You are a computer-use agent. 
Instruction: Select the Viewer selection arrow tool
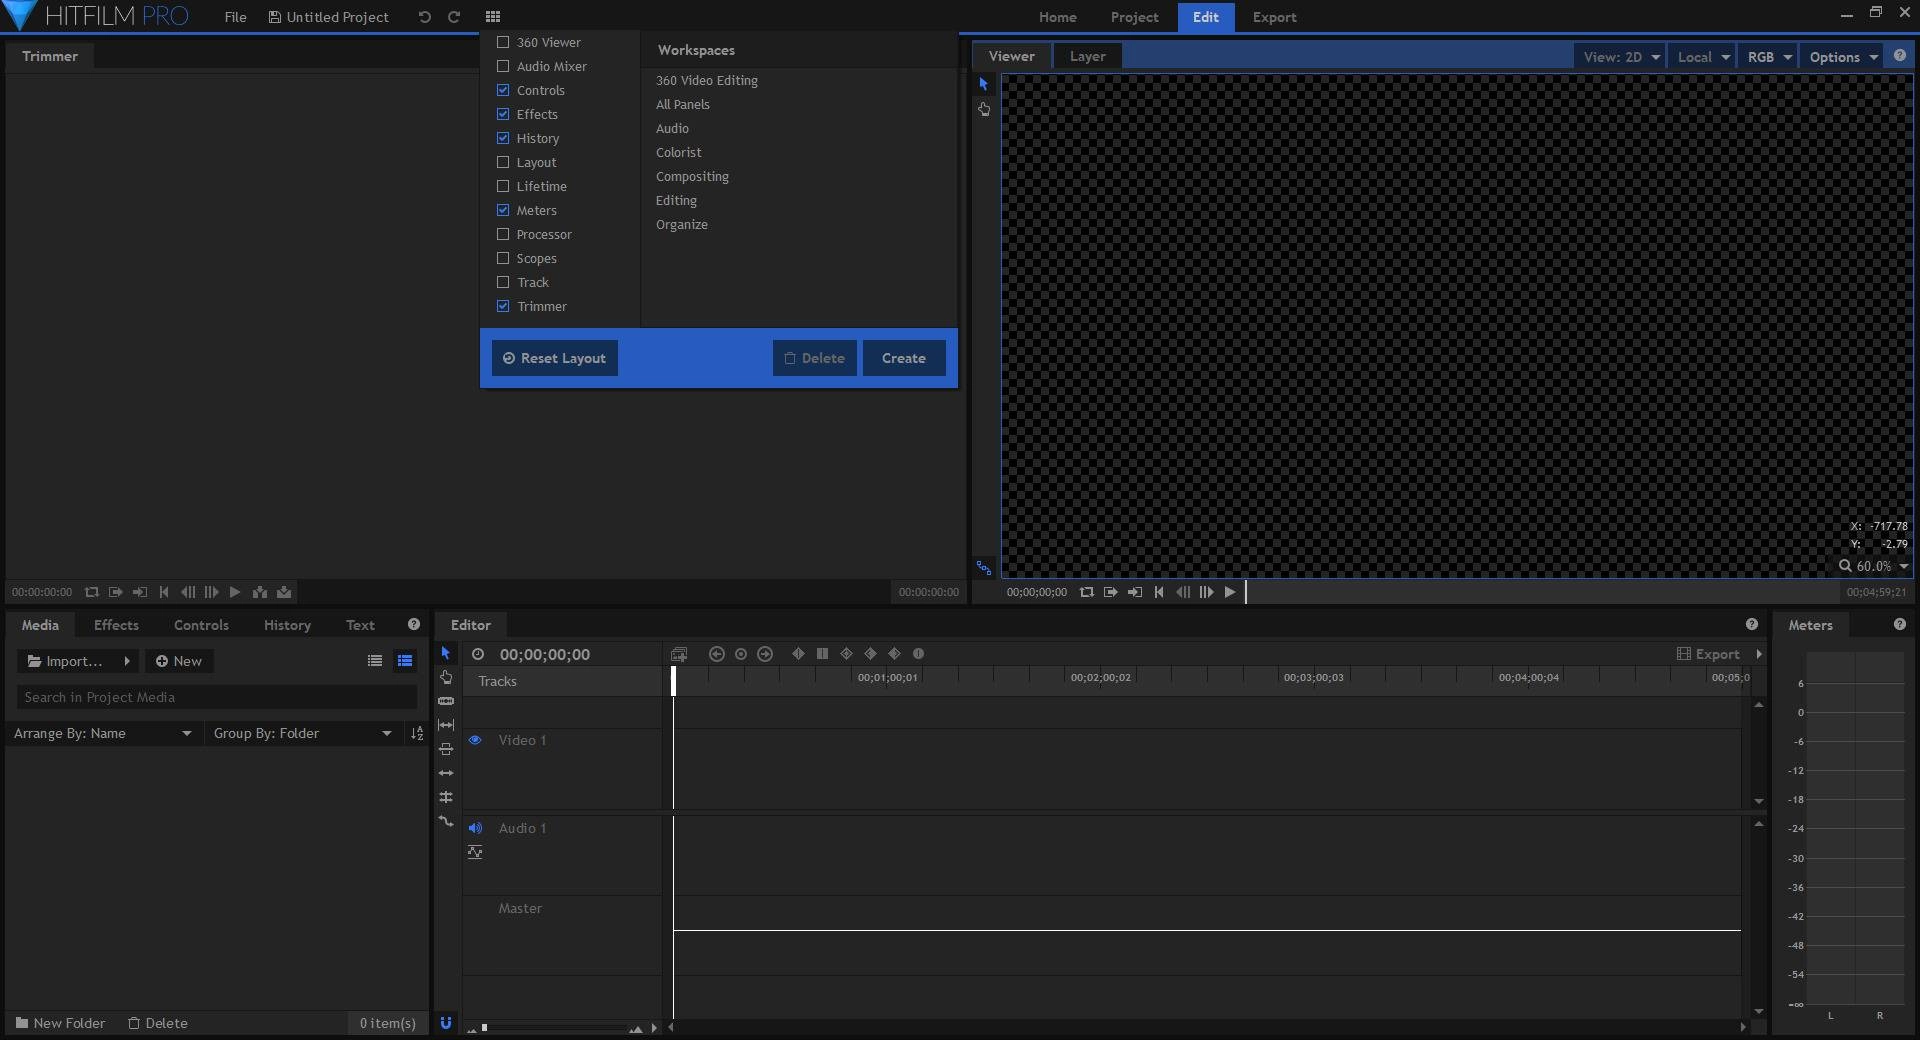[x=984, y=85]
